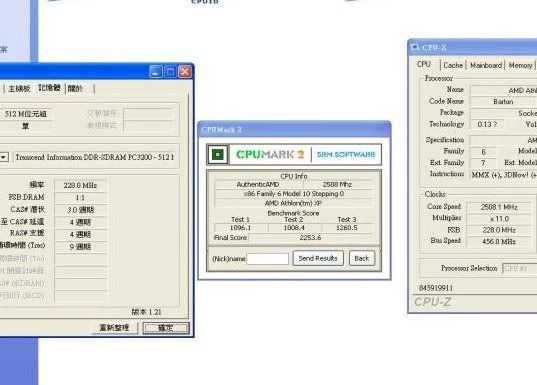
Task: Open the Processor Selection CPU #1 dropdown
Action: 520,268
